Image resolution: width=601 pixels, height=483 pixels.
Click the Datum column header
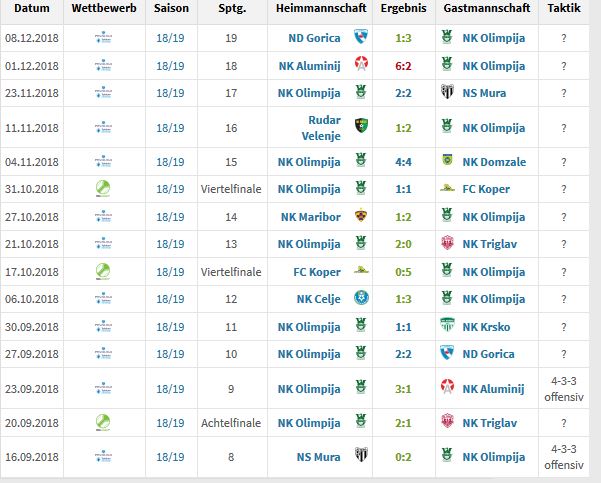pos(32,8)
